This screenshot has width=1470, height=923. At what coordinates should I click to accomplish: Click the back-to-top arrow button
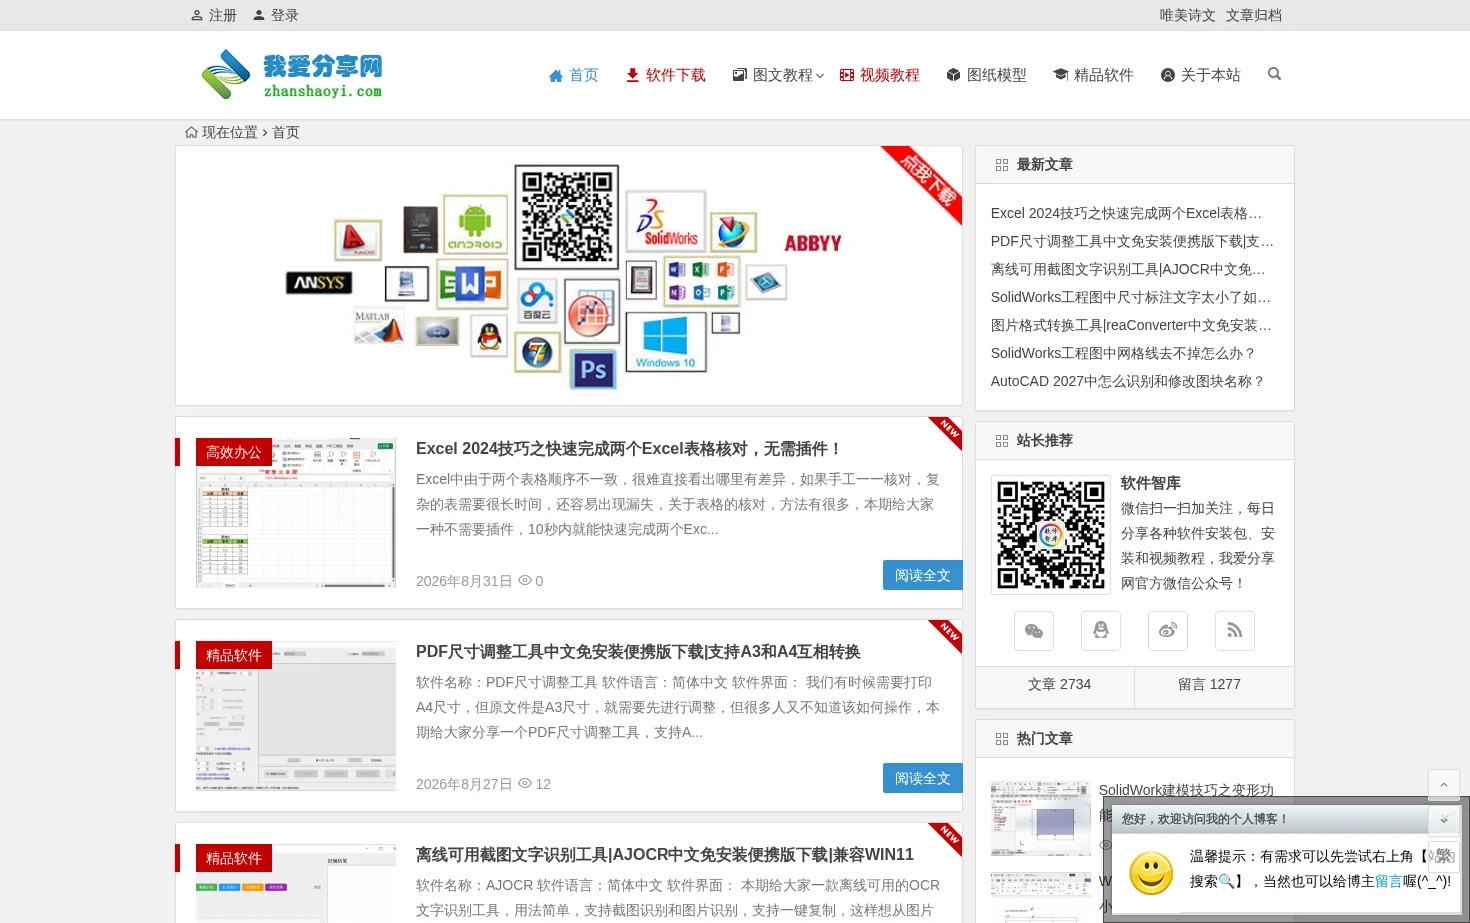1444,785
